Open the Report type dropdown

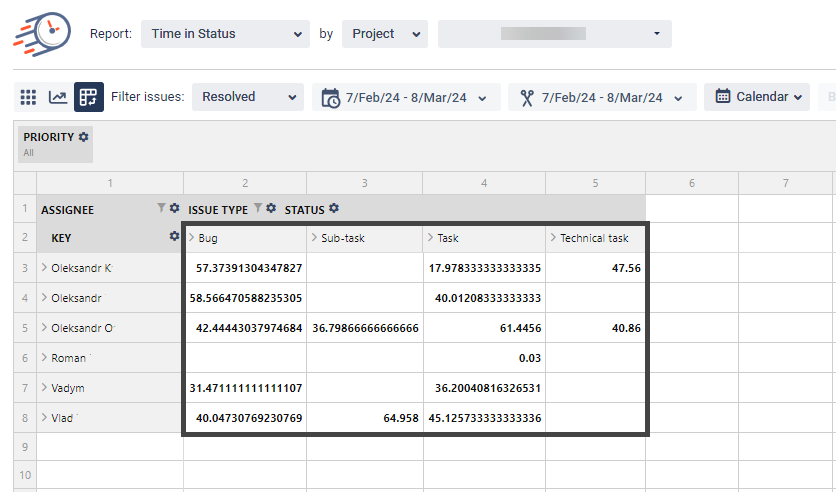click(x=225, y=34)
